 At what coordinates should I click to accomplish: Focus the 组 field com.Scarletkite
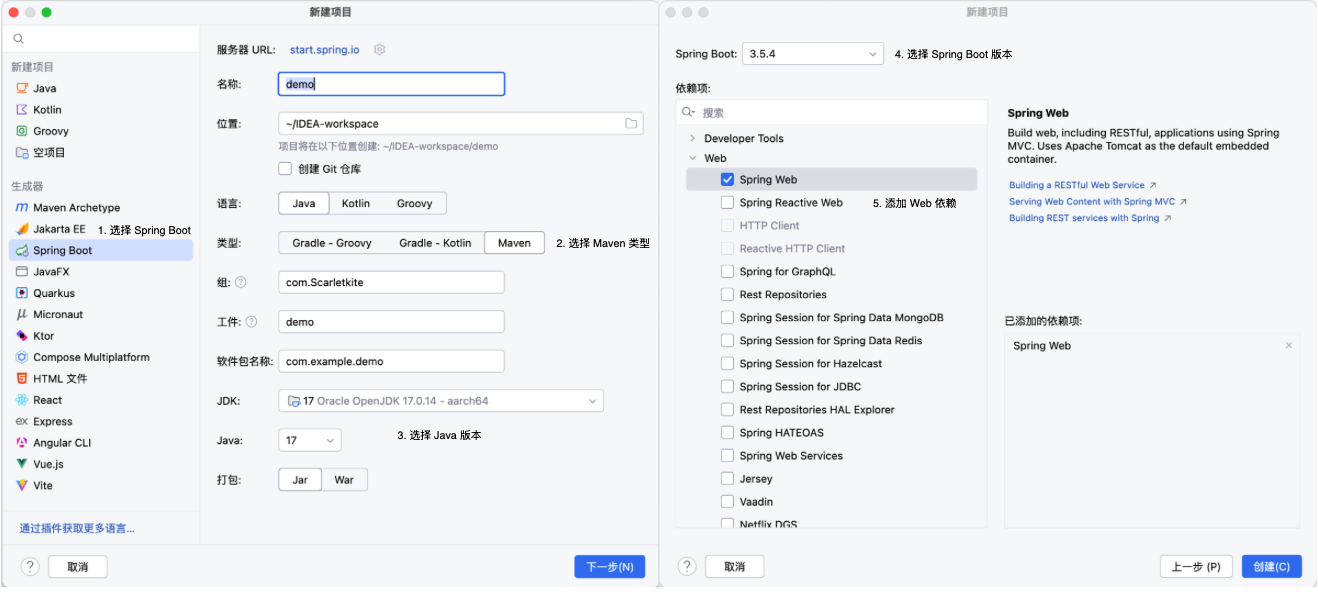391,283
